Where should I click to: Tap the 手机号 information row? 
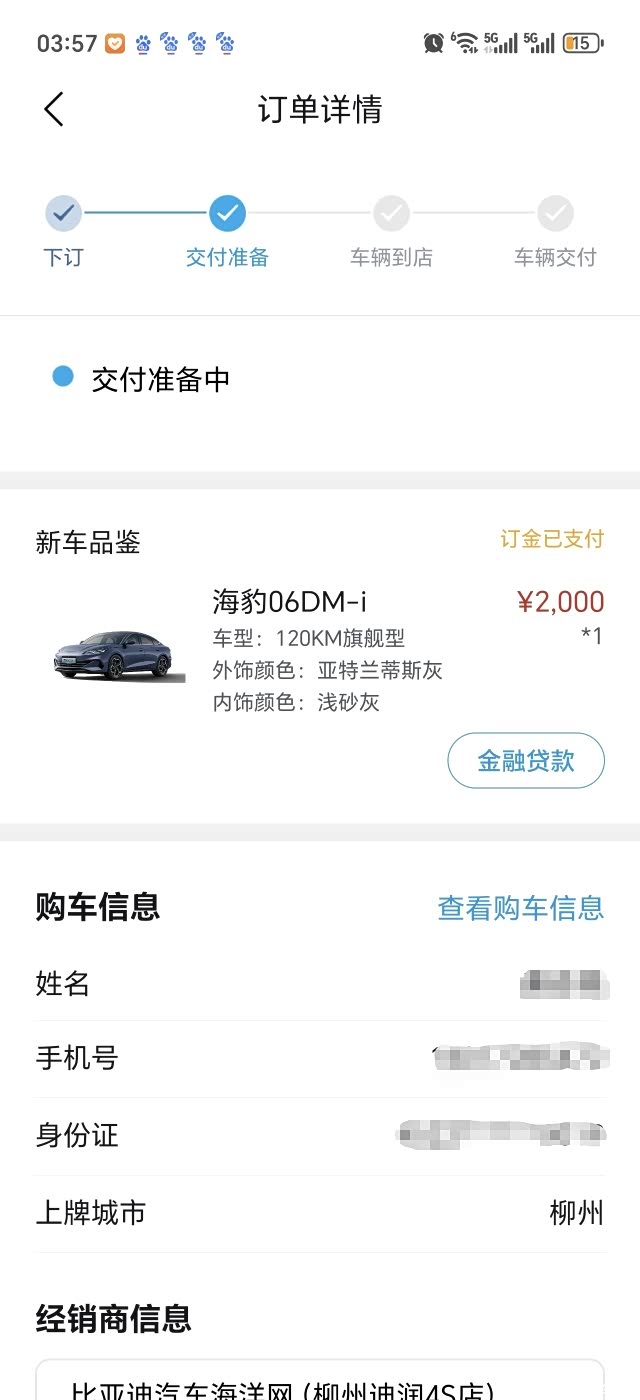pyautogui.click(x=320, y=1058)
